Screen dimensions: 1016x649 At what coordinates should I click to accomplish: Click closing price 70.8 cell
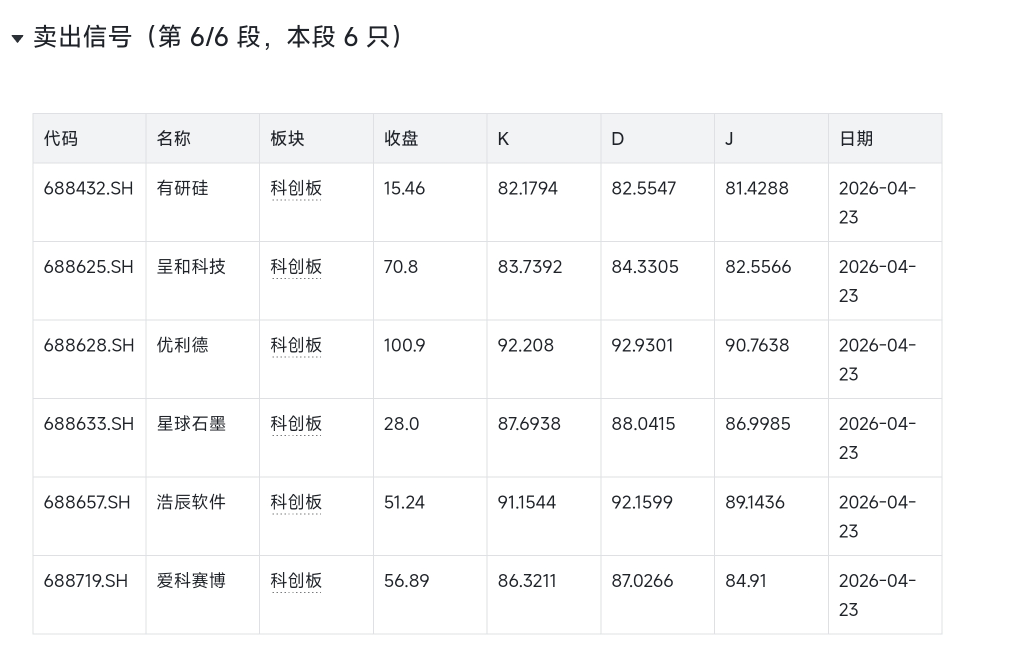pos(401,267)
